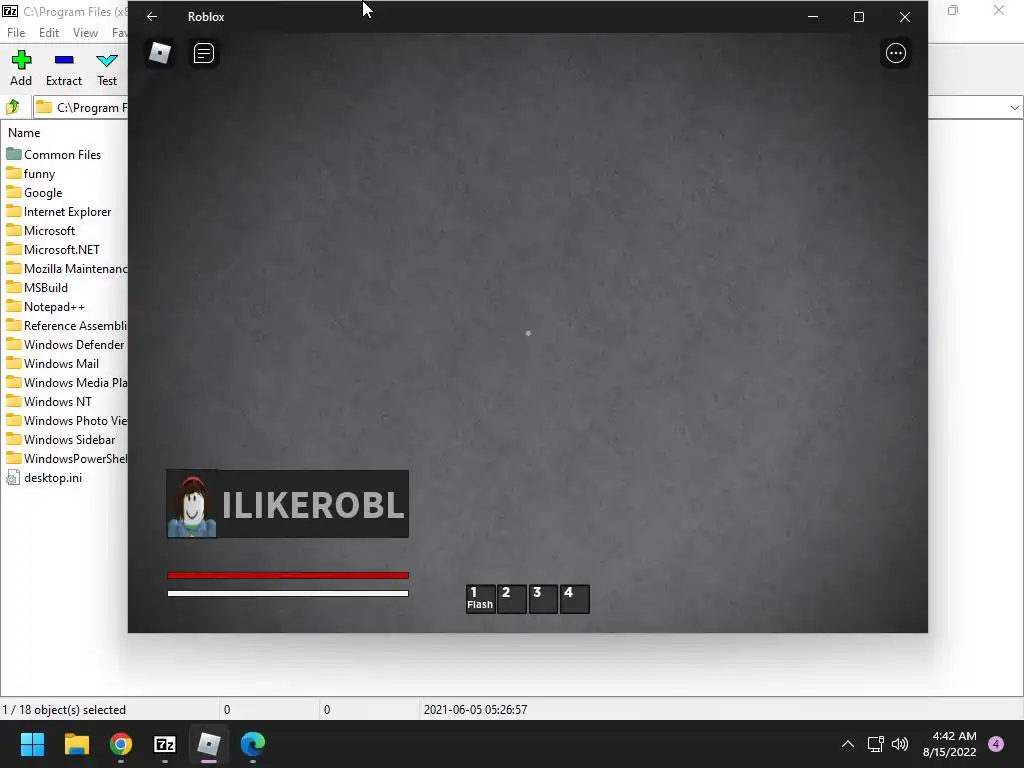The height and width of the screenshot is (768, 1024).
Task: Select hotbar slot 4
Action: click(574, 598)
